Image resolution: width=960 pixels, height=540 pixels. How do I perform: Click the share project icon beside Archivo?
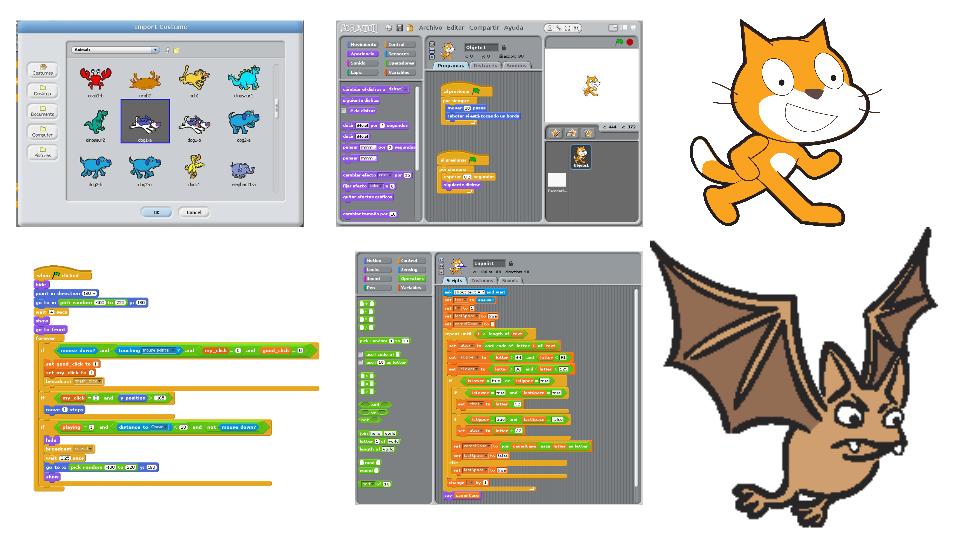pos(410,28)
